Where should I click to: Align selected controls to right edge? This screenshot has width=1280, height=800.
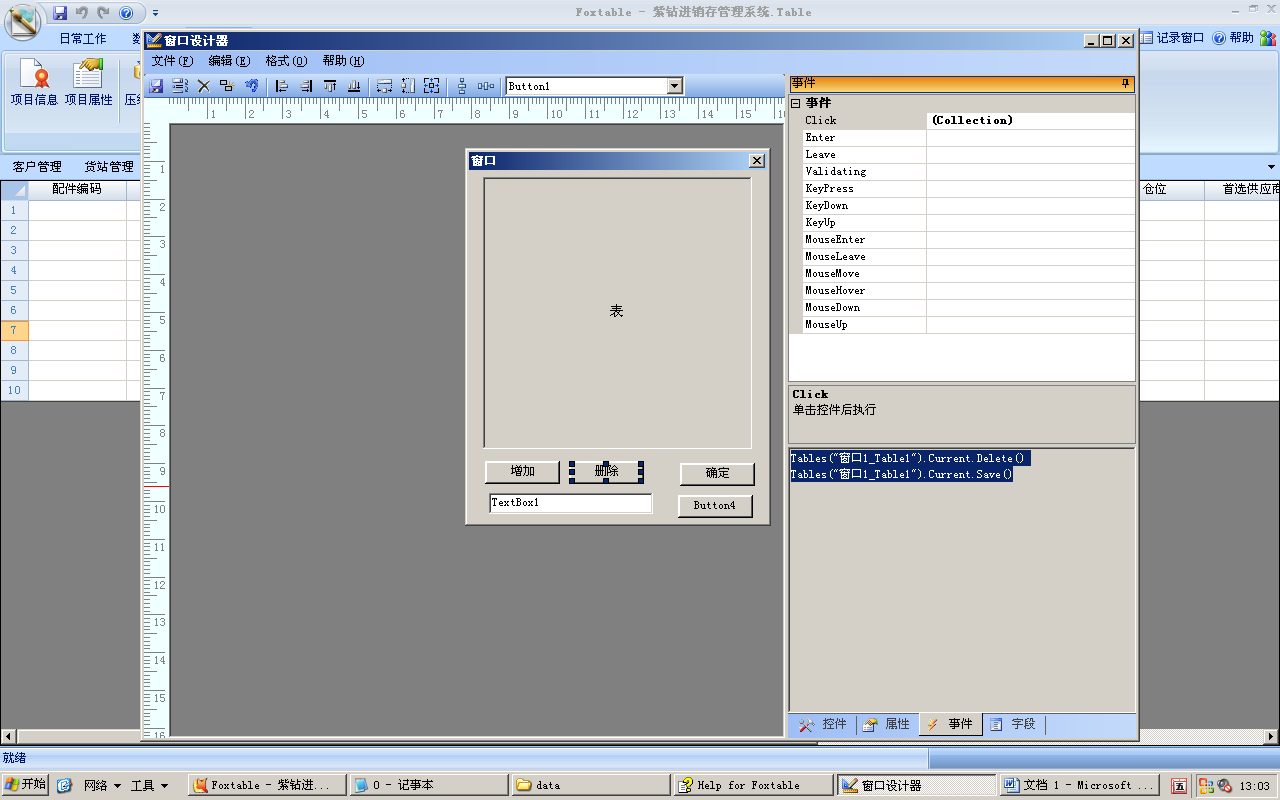coord(306,86)
